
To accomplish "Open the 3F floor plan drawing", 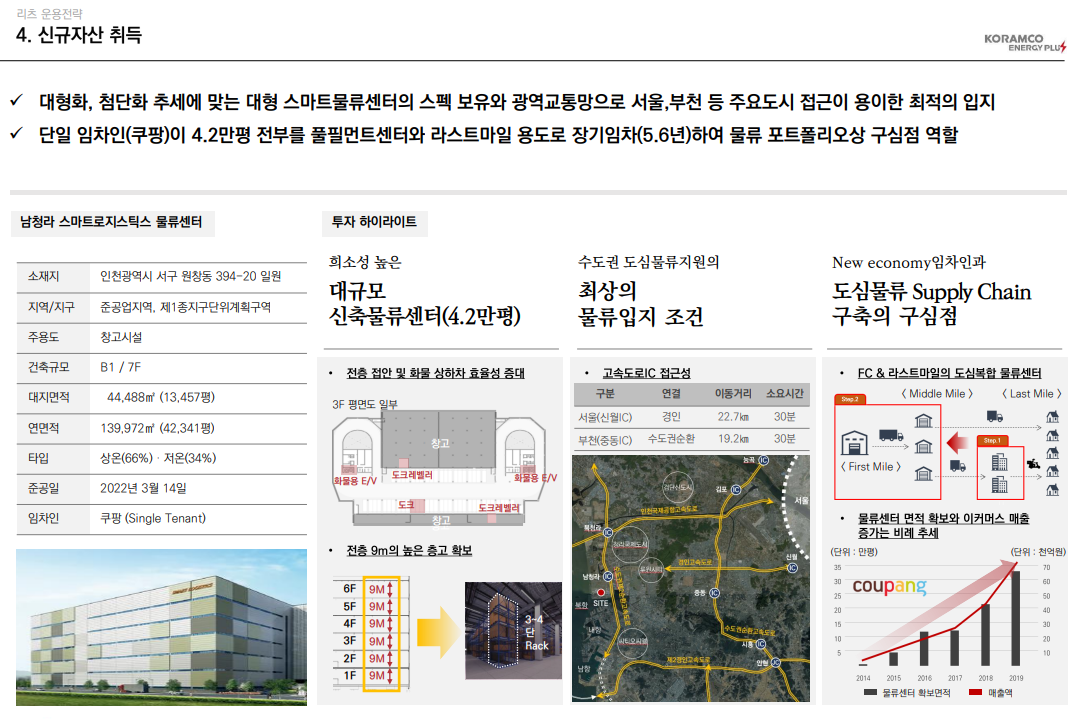I will [x=439, y=468].
